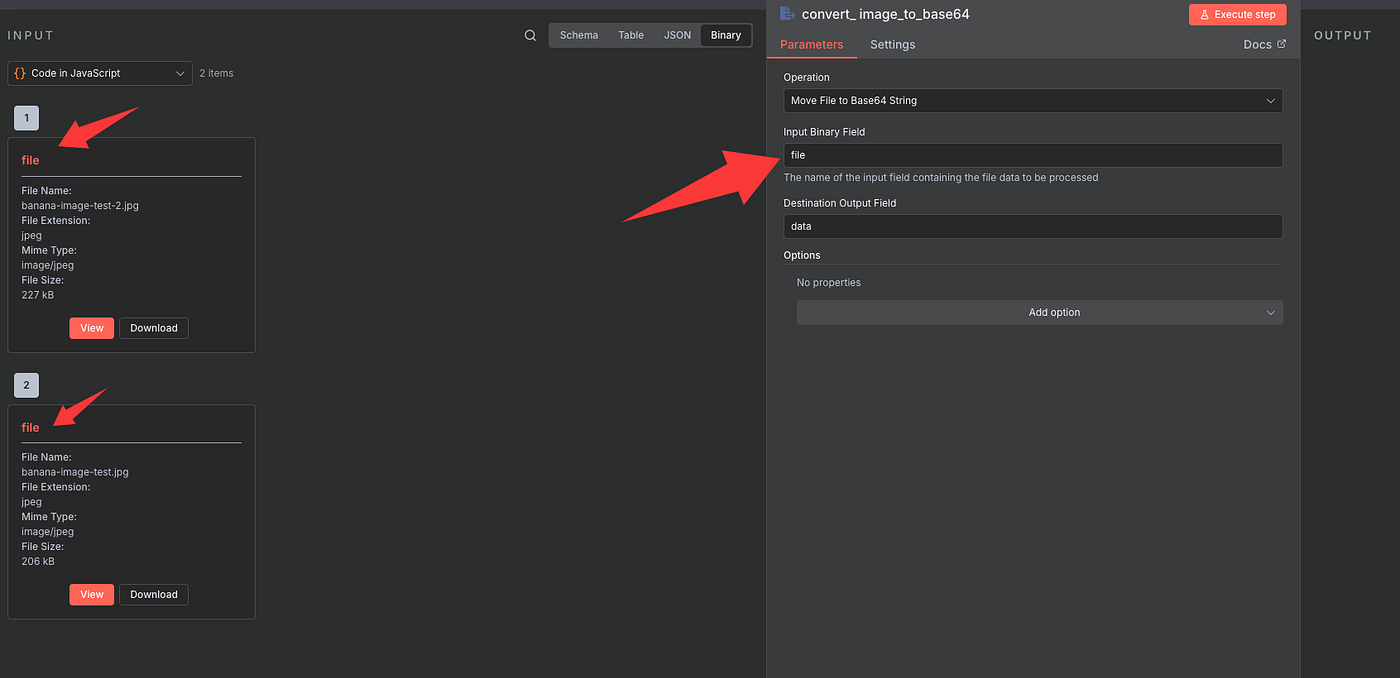The width and height of the screenshot is (1400, 678).
Task: Switch to the Parameters tab
Action: coord(811,44)
